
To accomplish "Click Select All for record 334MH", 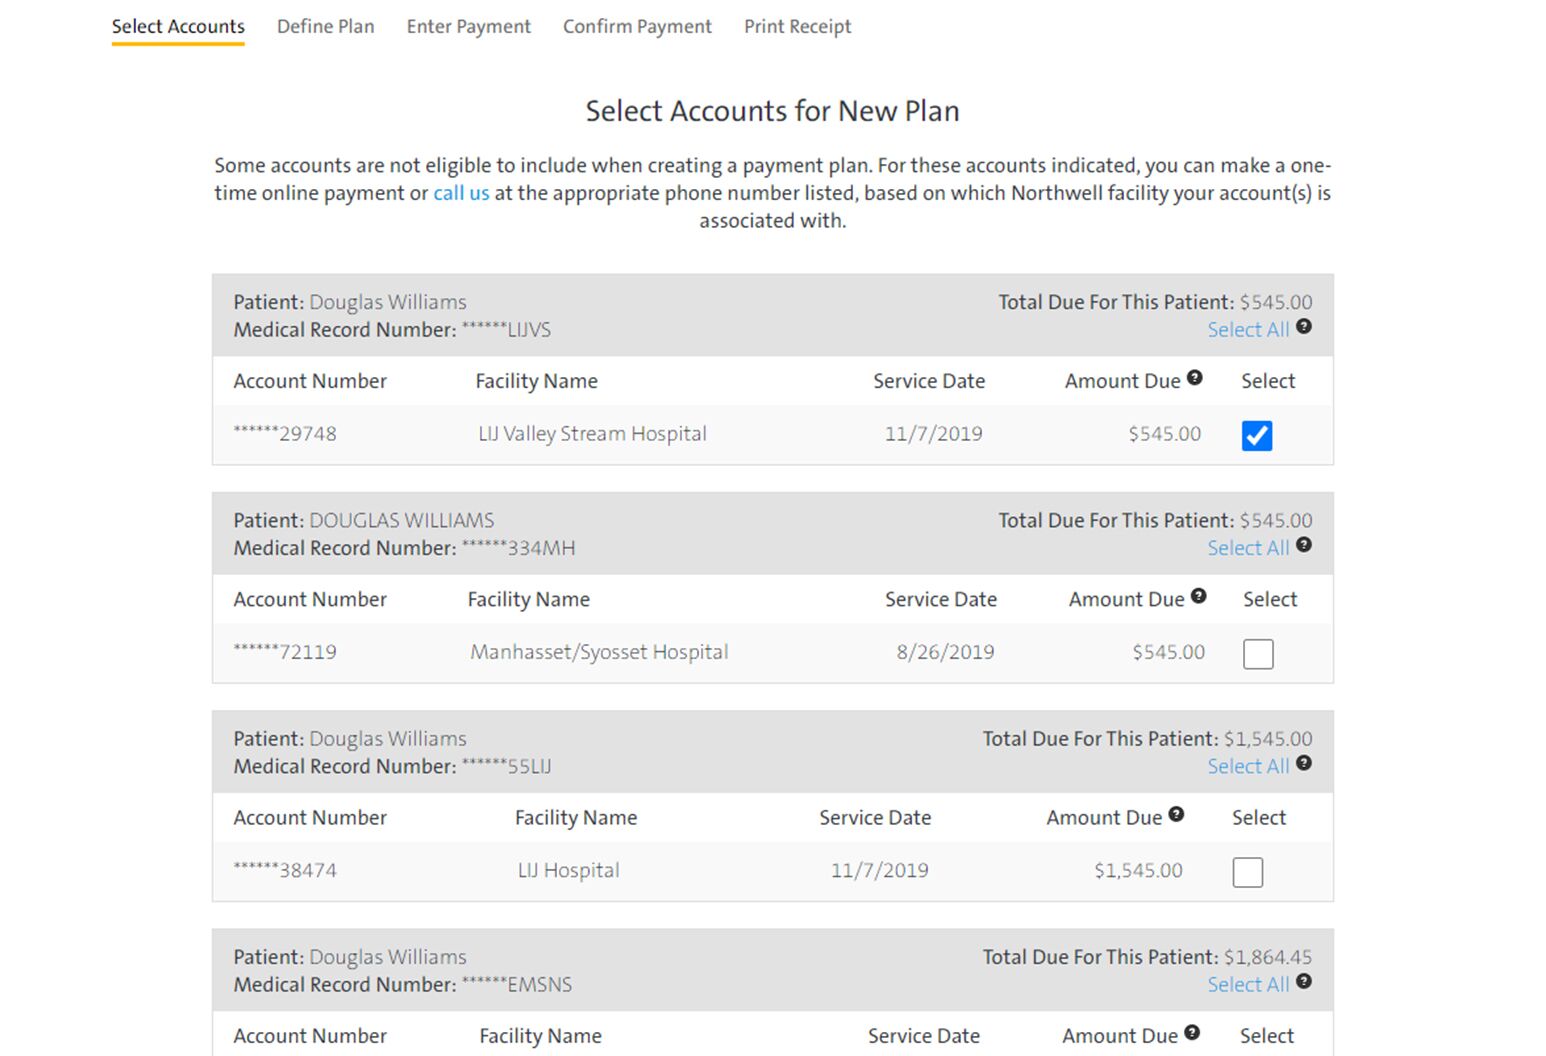I will (x=1248, y=548).
